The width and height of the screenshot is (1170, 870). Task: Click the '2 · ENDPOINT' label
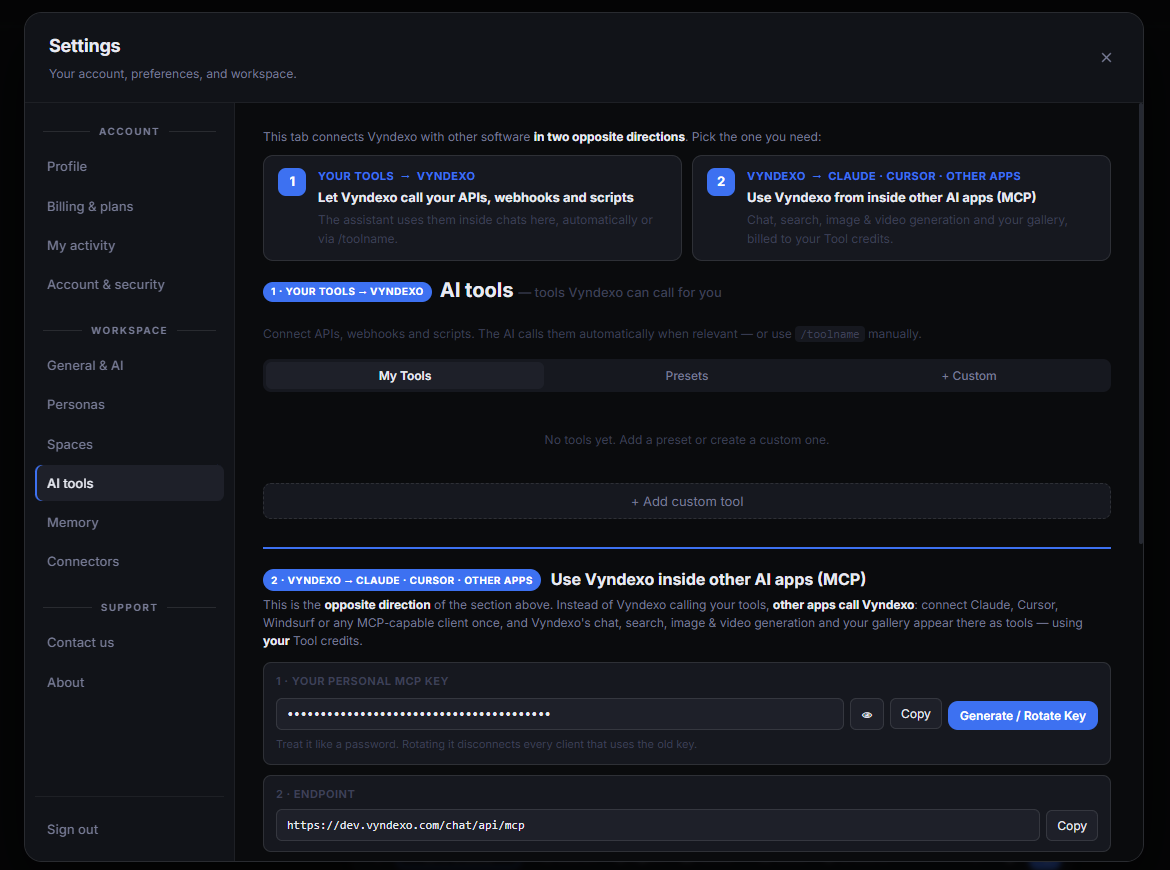pyautogui.click(x=315, y=794)
